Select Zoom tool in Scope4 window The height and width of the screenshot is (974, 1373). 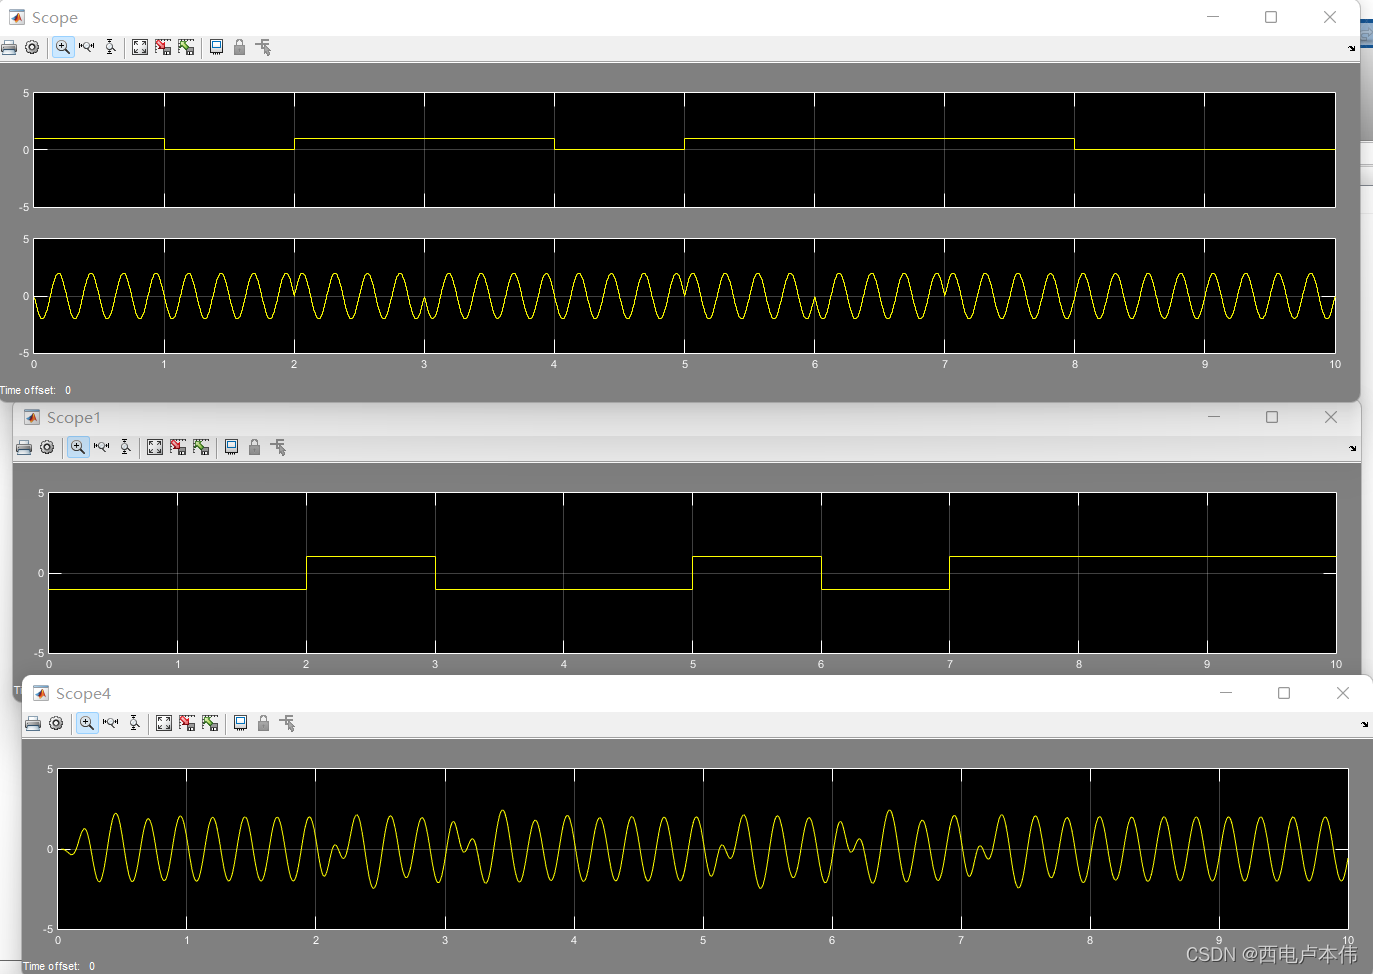(87, 723)
